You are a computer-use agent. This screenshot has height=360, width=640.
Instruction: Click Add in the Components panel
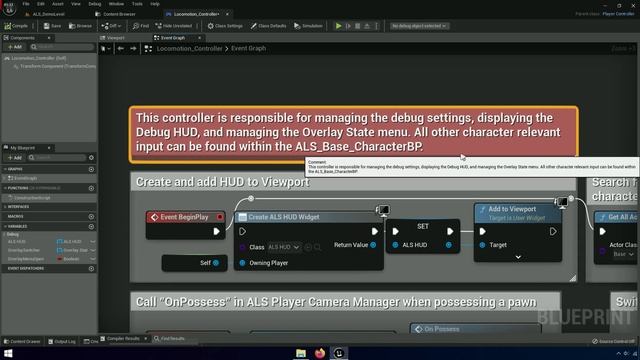tap(15, 47)
